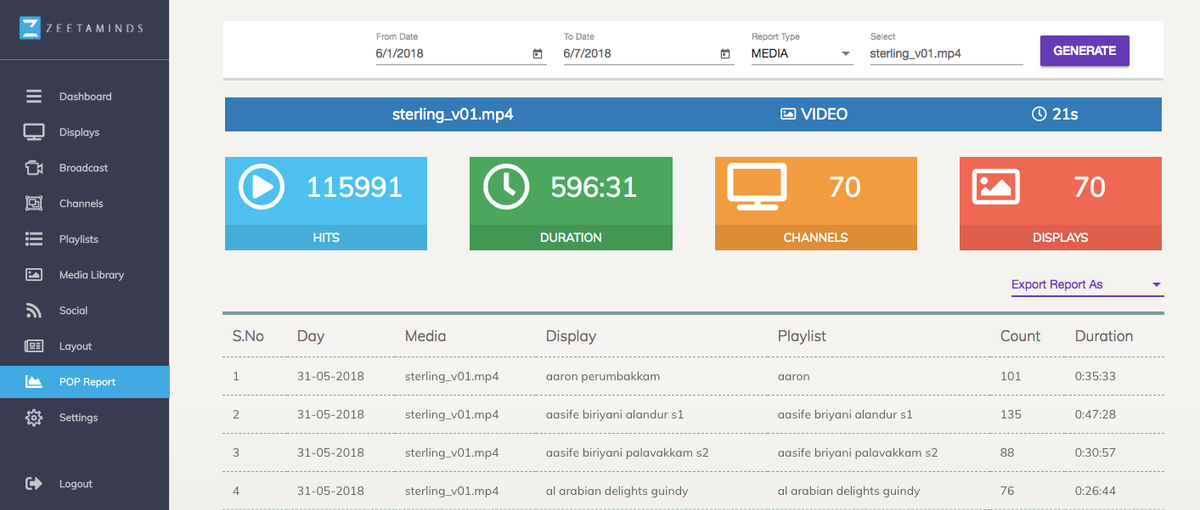The width and height of the screenshot is (1200, 510).
Task: Click the Dashboard hamburger icon
Action: (34, 97)
